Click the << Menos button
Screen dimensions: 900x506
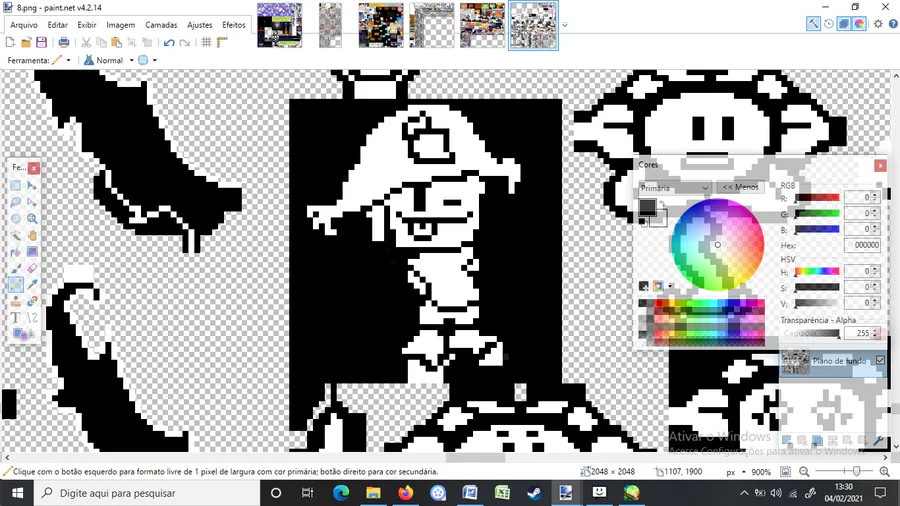(740, 187)
